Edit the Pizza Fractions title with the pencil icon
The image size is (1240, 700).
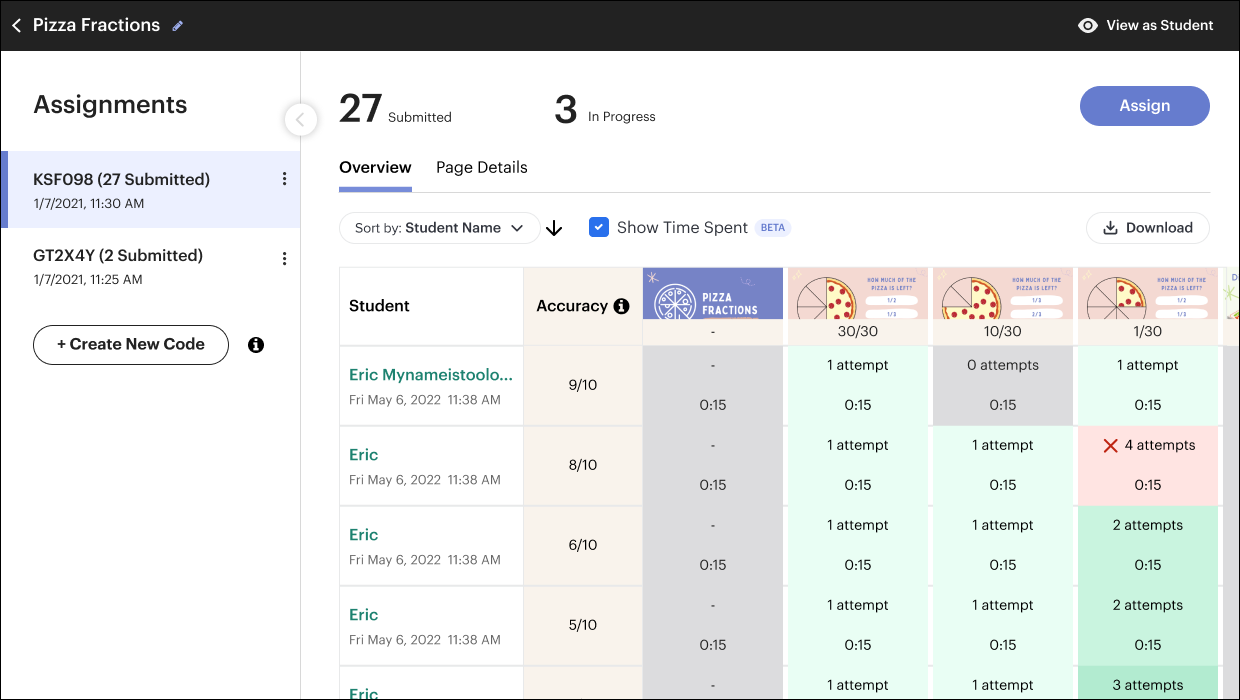178,26
